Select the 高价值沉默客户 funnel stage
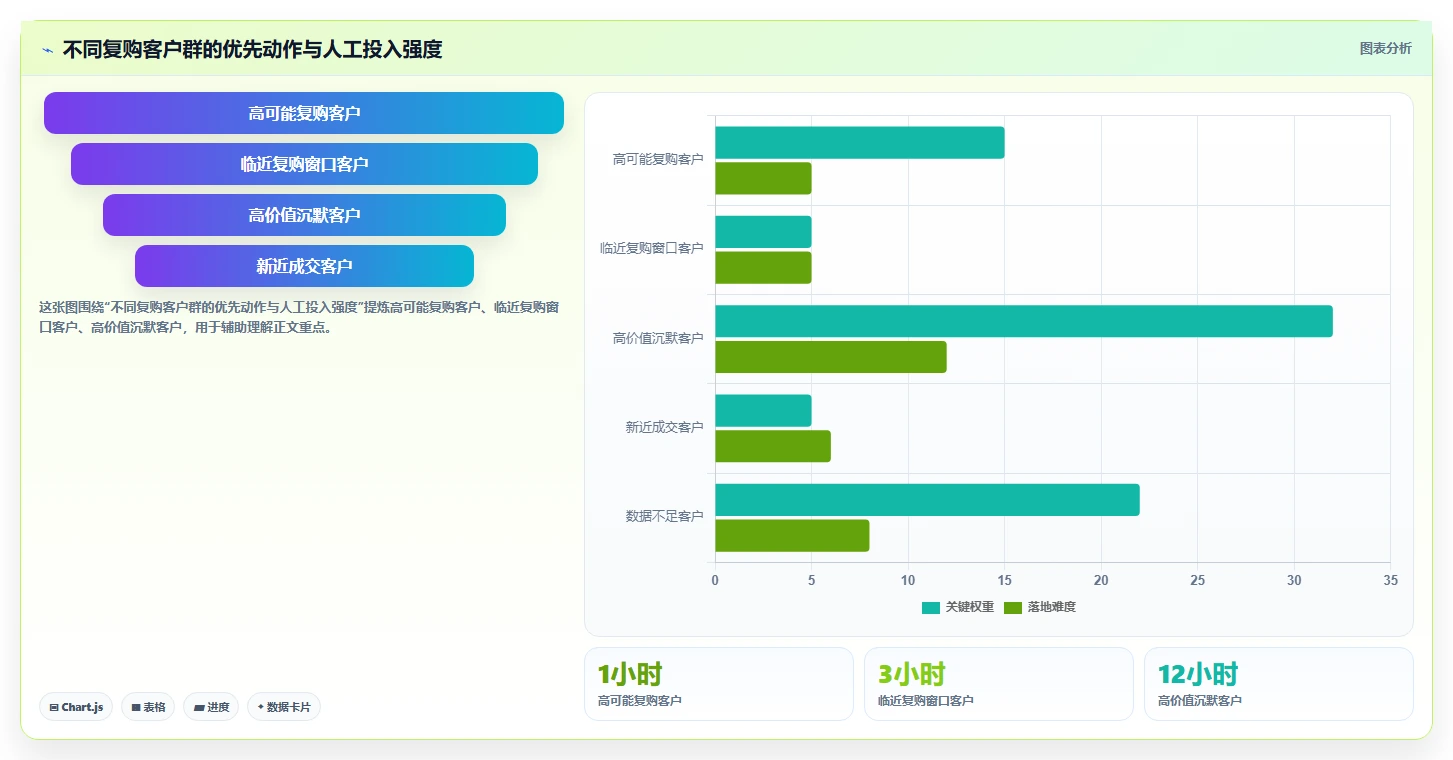Image resolution: width=1453 pixels, height=760 pixels. click(304, 215)
